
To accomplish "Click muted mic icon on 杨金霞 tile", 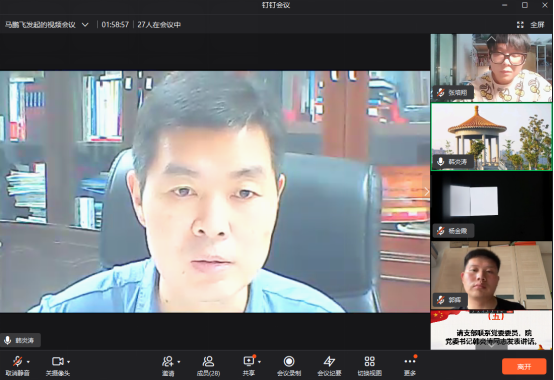I will [x=441, y=231].
